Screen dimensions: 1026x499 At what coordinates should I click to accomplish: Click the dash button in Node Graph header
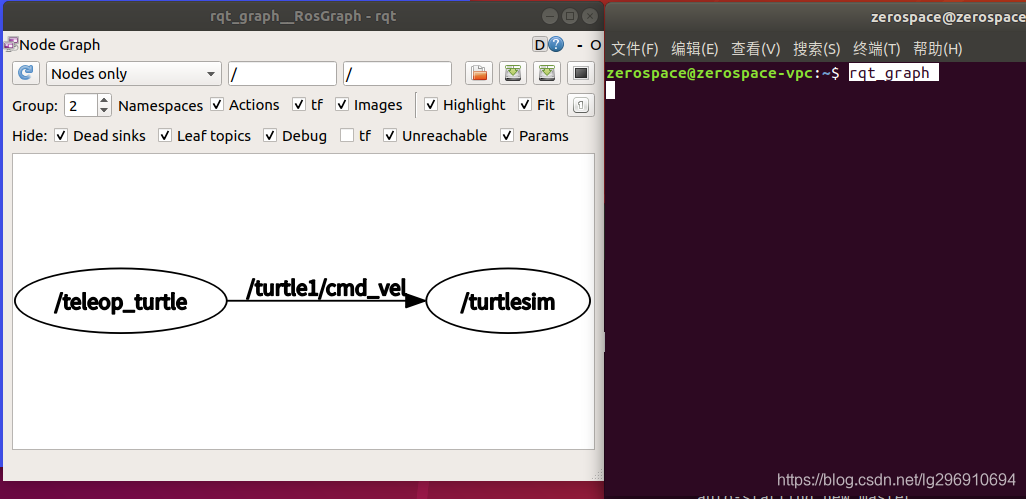[580, 45]
